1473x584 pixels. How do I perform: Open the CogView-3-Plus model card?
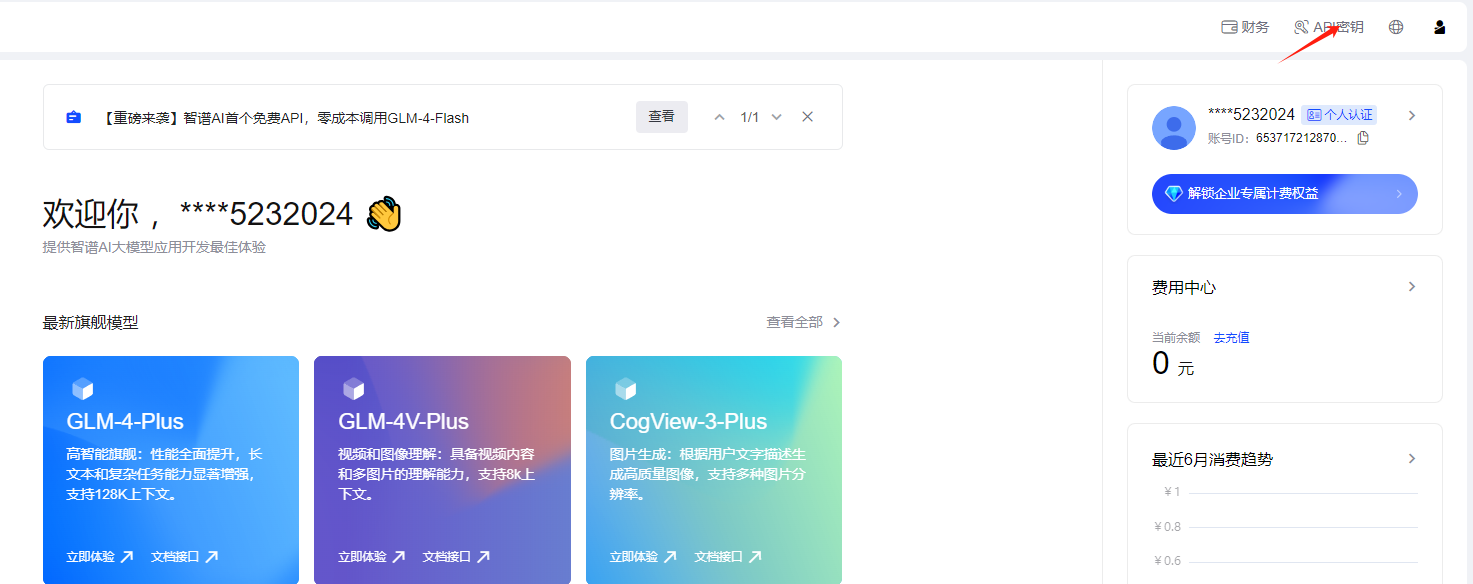coord(714,470)
